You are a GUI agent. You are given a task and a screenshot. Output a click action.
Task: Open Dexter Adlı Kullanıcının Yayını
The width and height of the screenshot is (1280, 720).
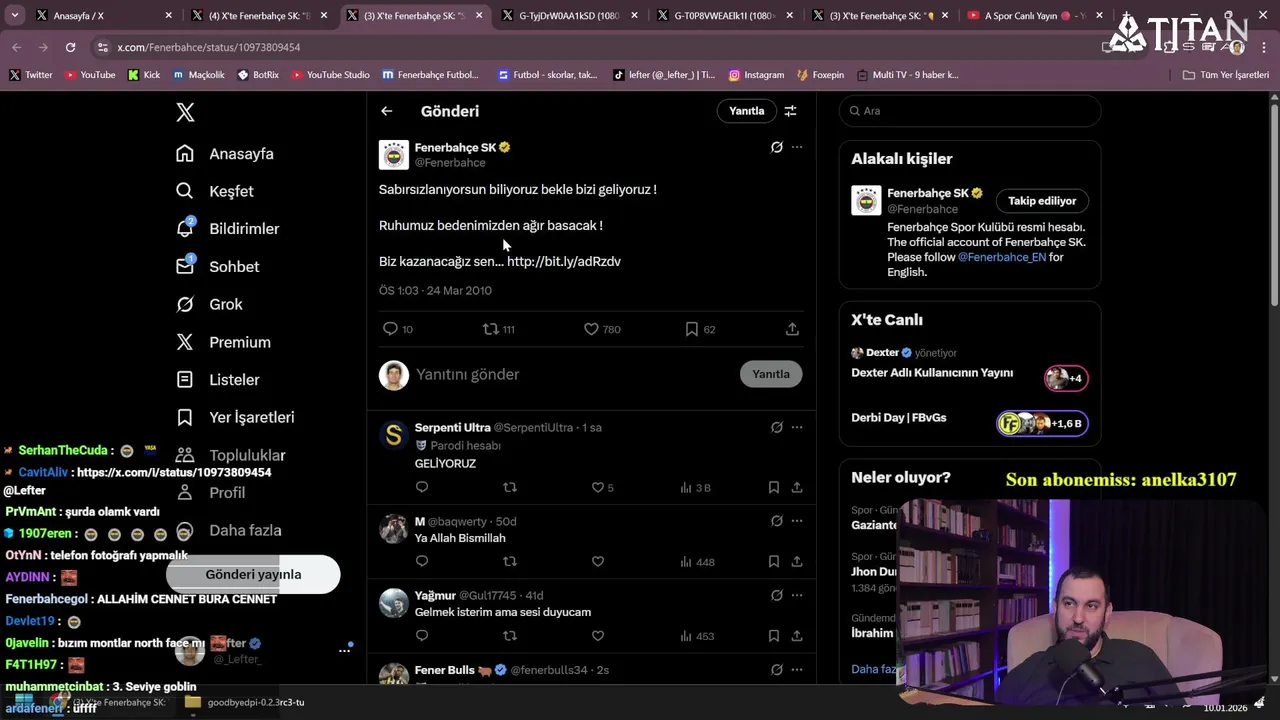[932, 373]
